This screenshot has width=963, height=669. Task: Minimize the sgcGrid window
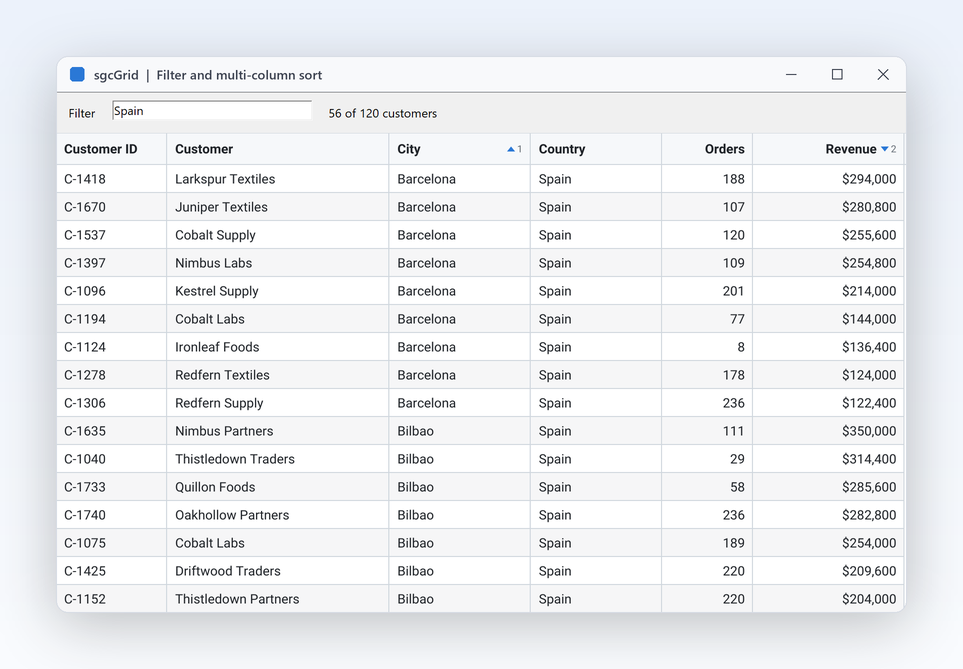pyautogui.click(x=791, y=74)
